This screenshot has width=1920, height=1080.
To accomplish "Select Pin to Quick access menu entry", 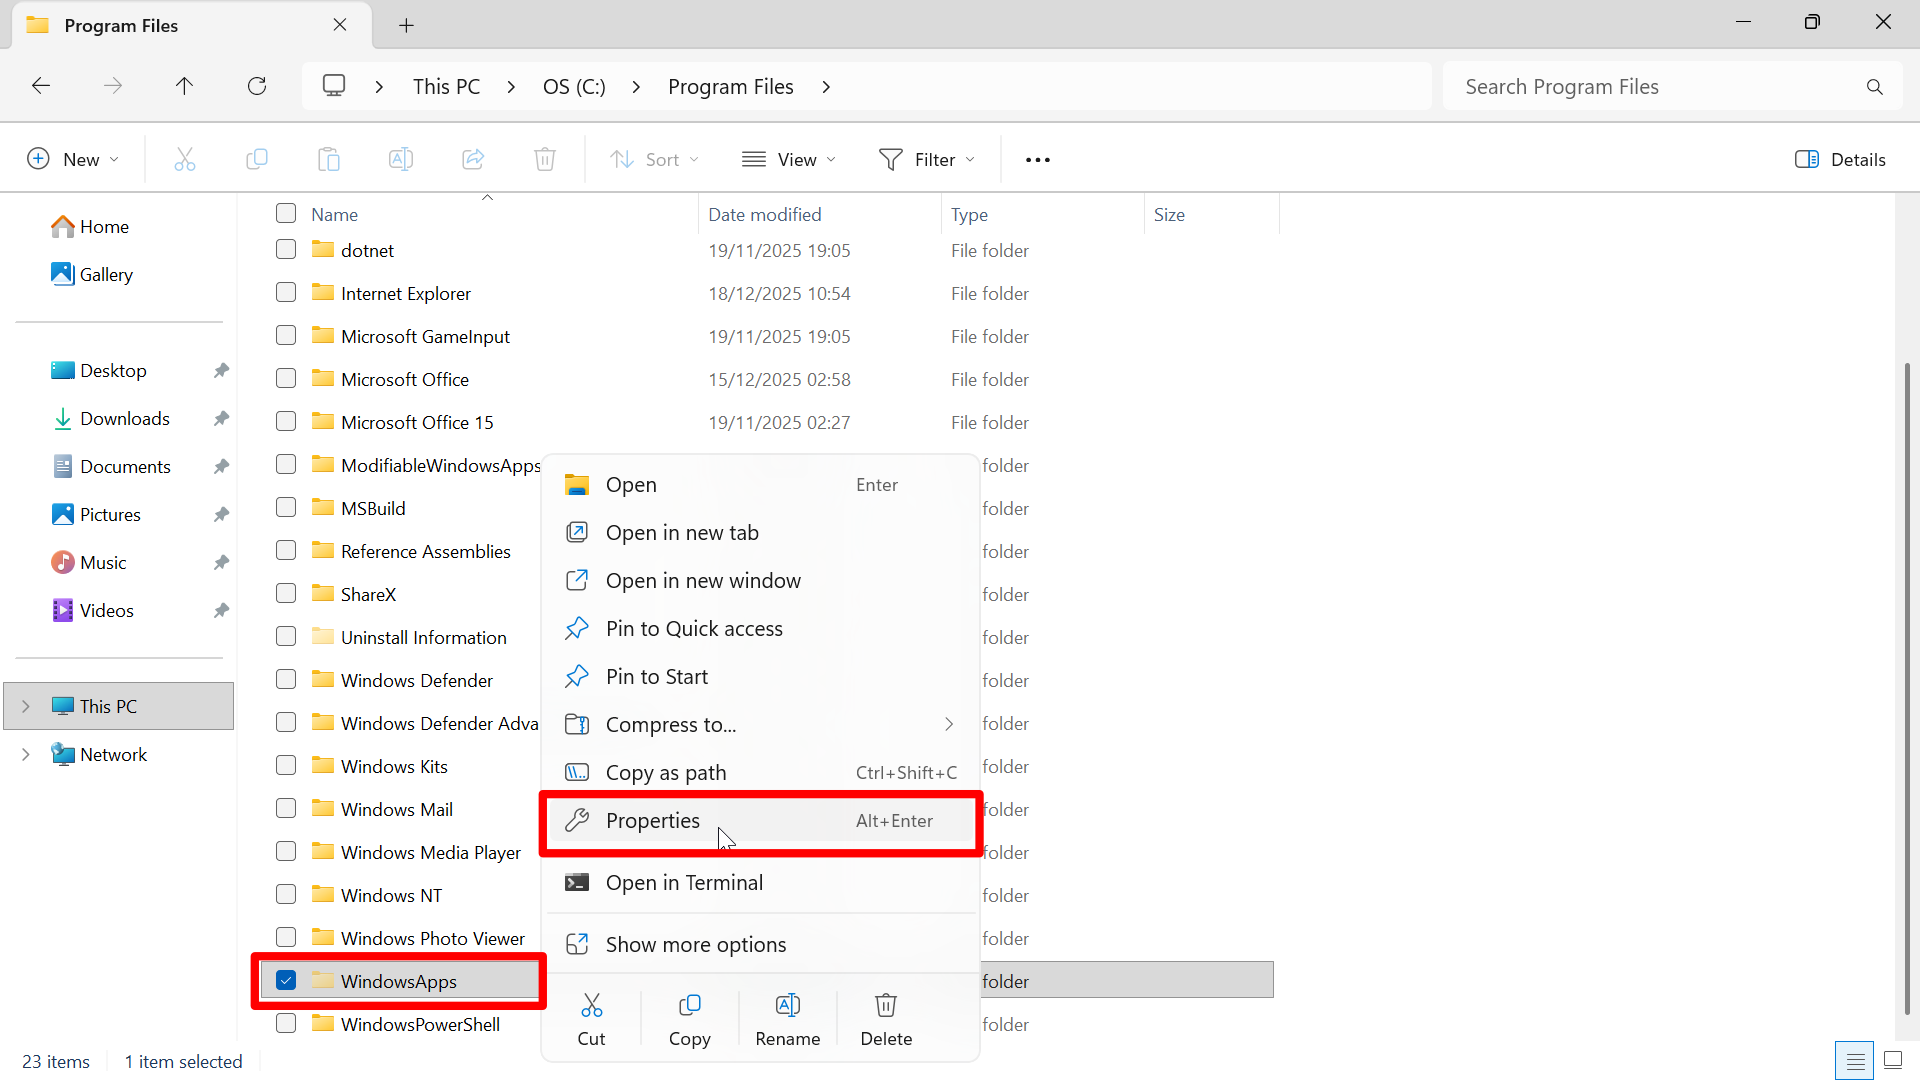I will [x=694, y=628].
